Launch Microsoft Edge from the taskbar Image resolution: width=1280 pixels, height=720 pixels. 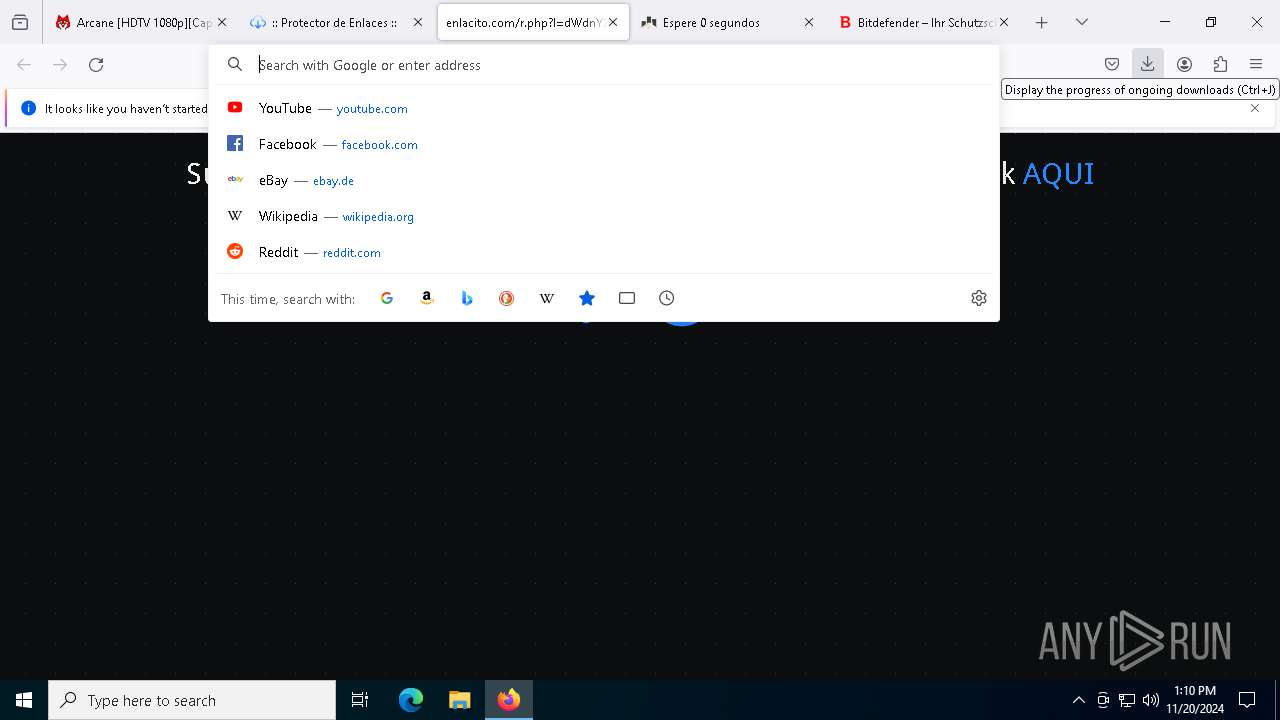coord(411,700)
